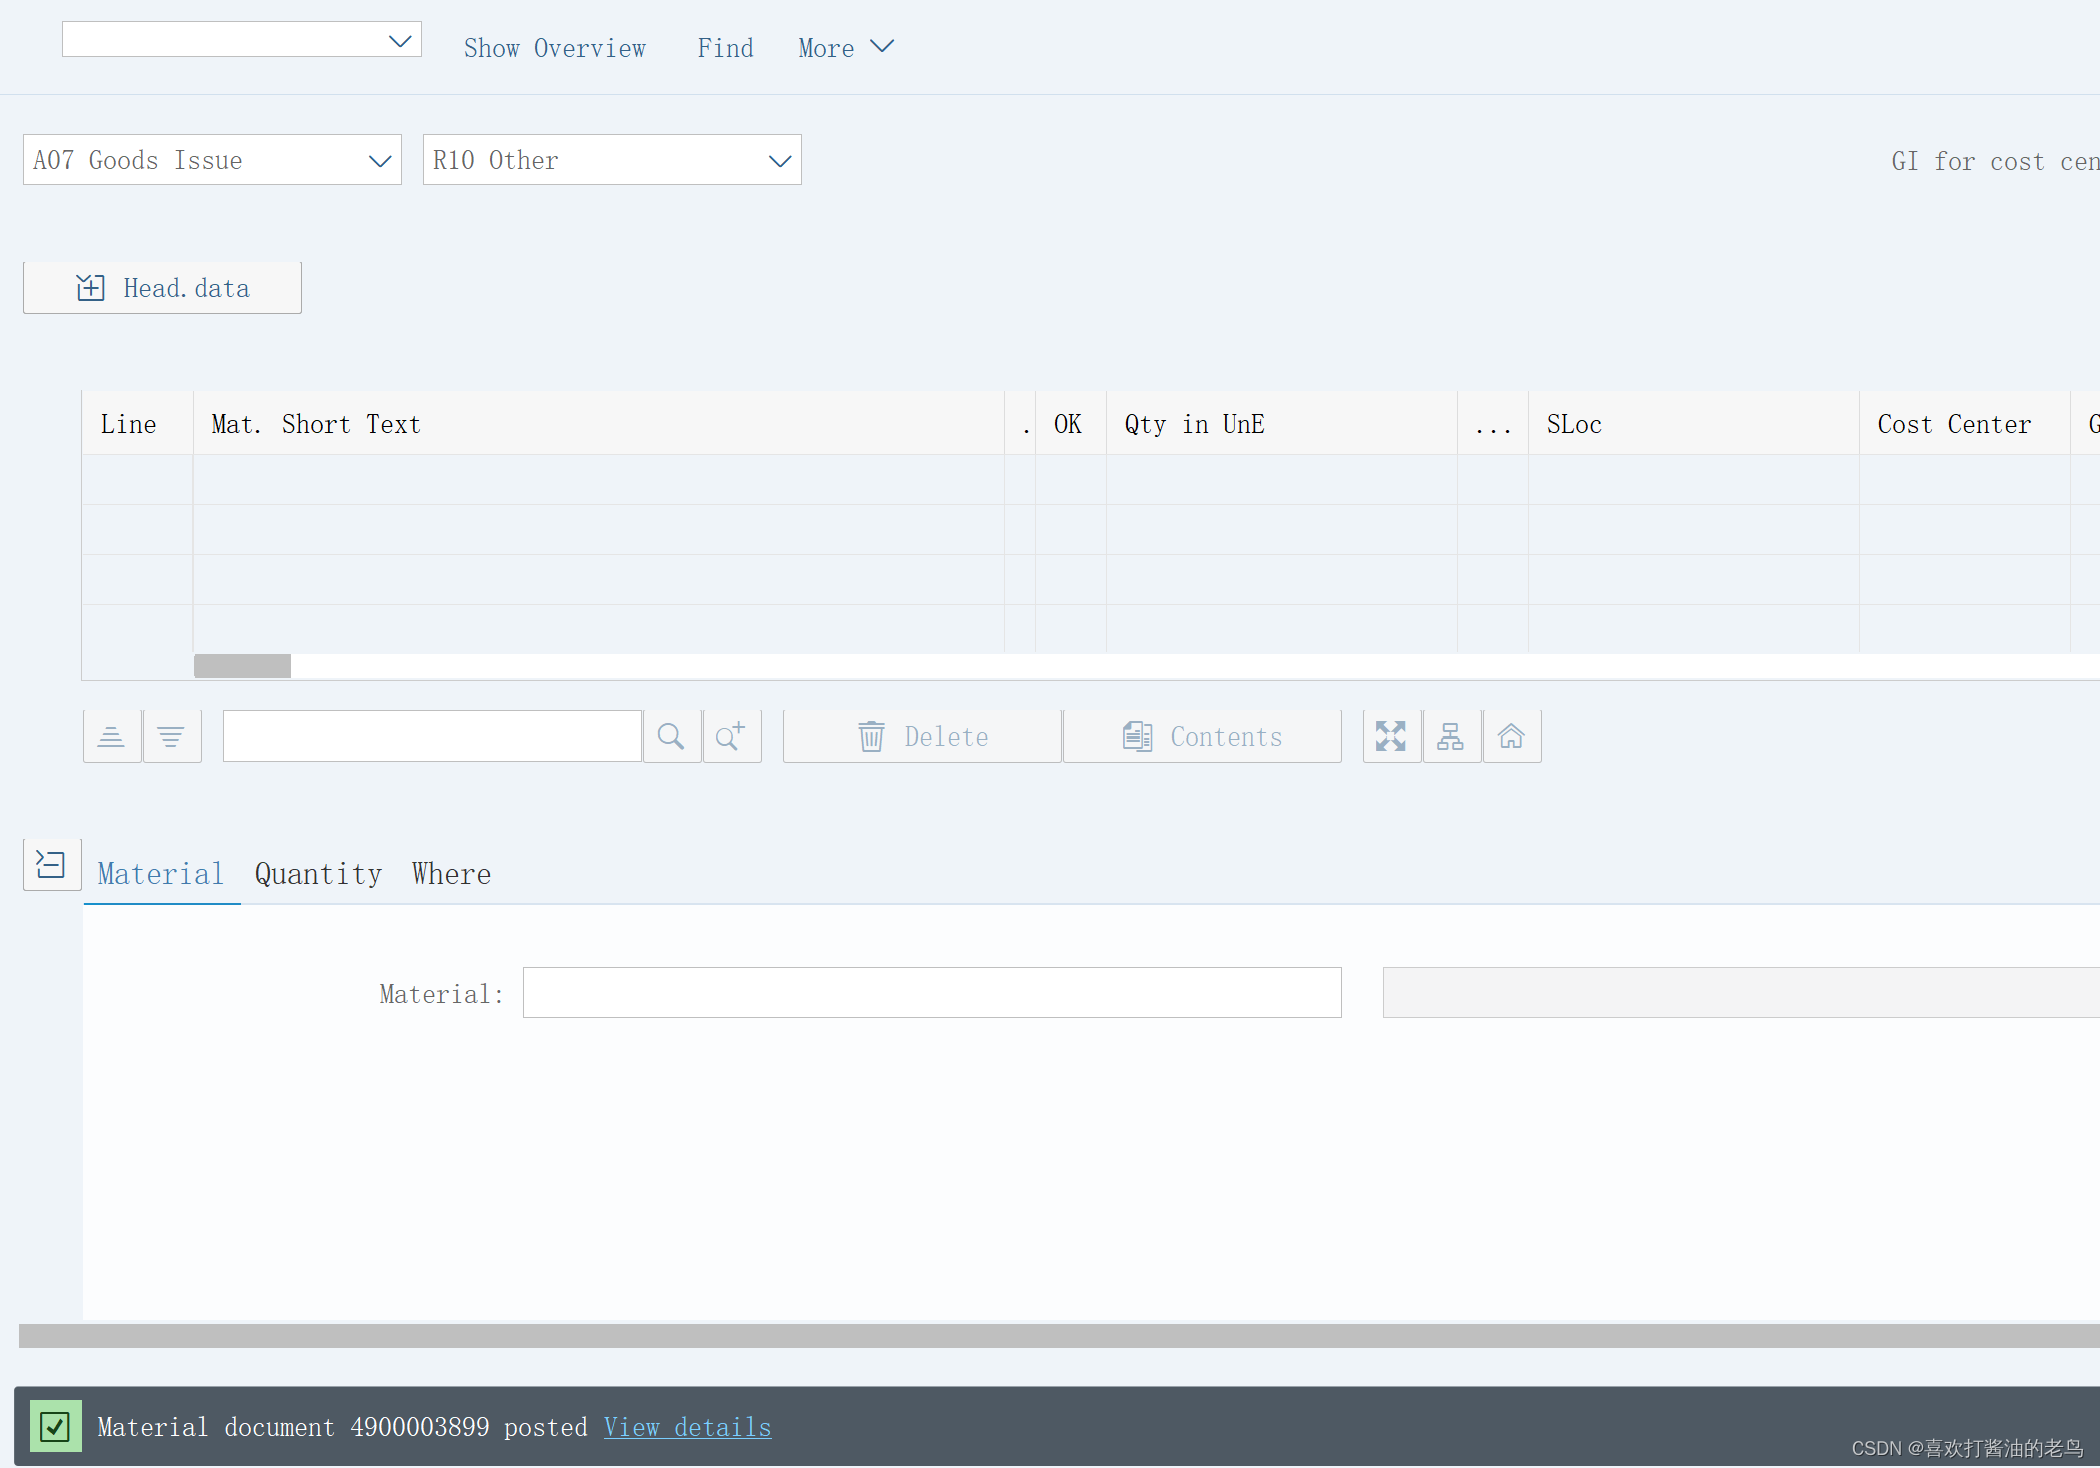Image resolution: width=2100 pixels, height=1468 pixels.
Task: Click the fullscreen expand icon
Action: tap(1390, 735)
